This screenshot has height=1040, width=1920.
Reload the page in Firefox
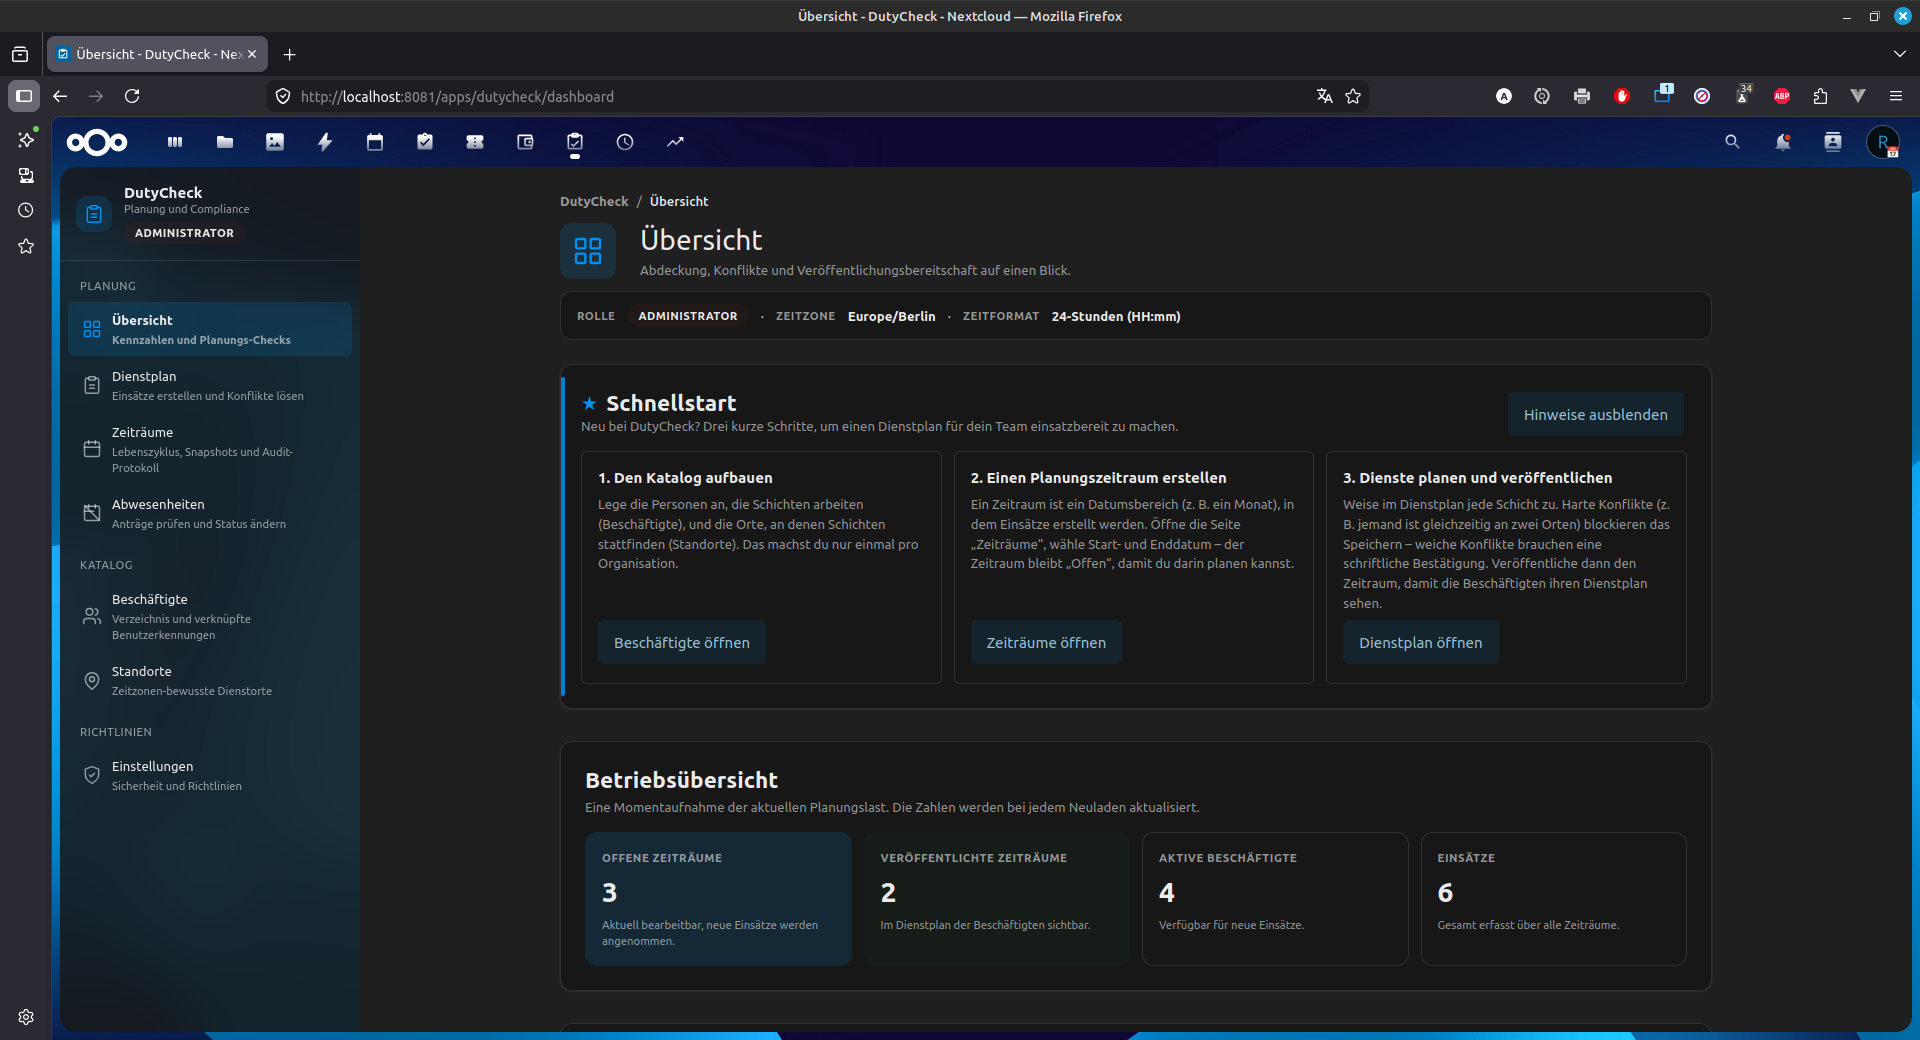(x=132, y=96)
